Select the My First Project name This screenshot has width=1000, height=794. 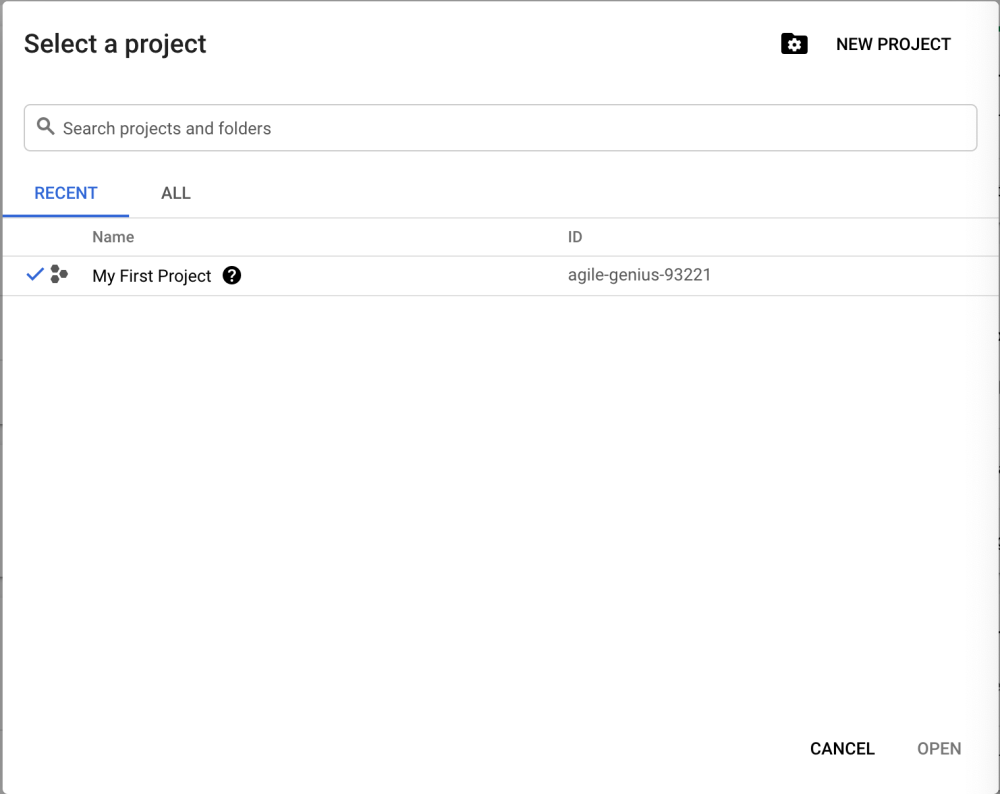(x=152, y=276)
